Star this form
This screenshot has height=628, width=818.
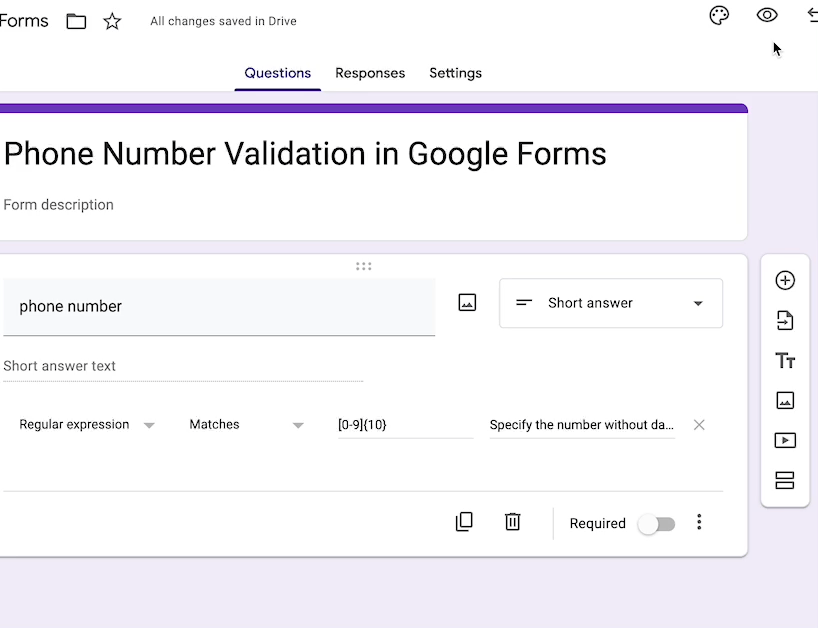click(112, 21)
